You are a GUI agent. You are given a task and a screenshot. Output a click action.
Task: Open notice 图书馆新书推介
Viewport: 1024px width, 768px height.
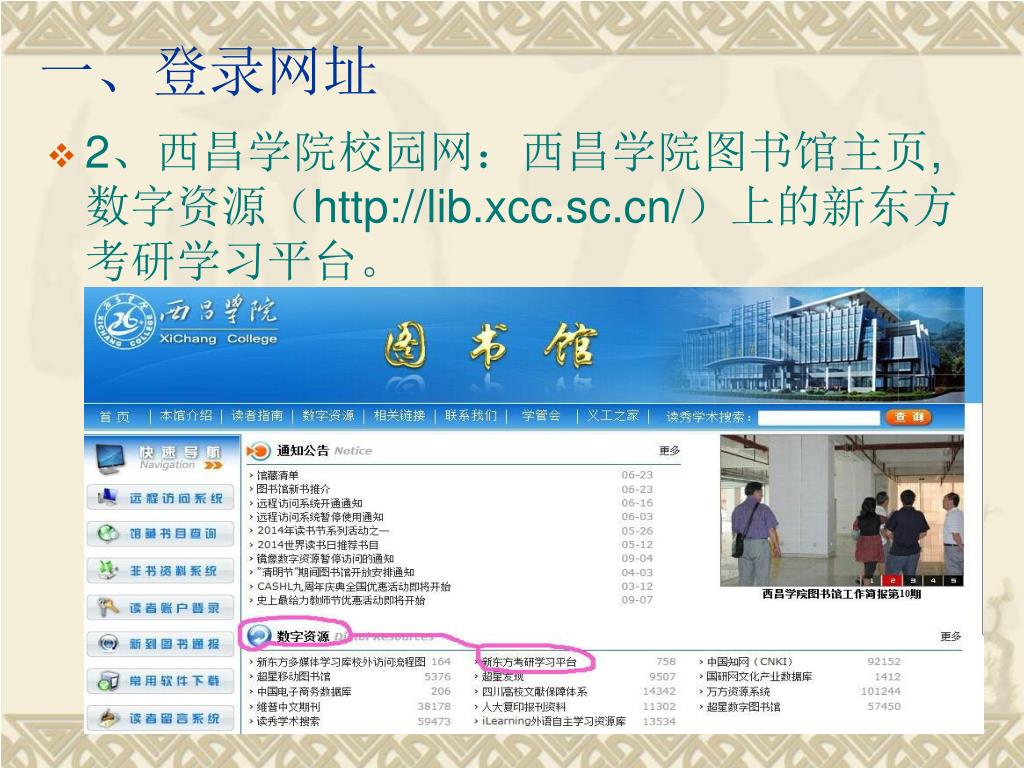293,488
